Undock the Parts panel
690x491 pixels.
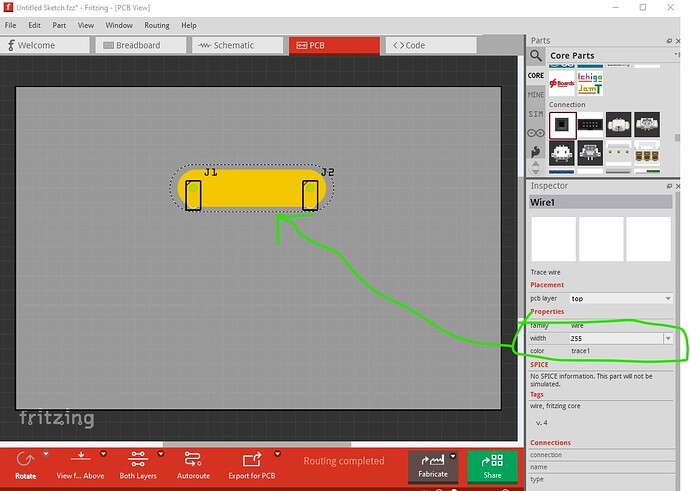pyautogui.click(x=669, y=40)
